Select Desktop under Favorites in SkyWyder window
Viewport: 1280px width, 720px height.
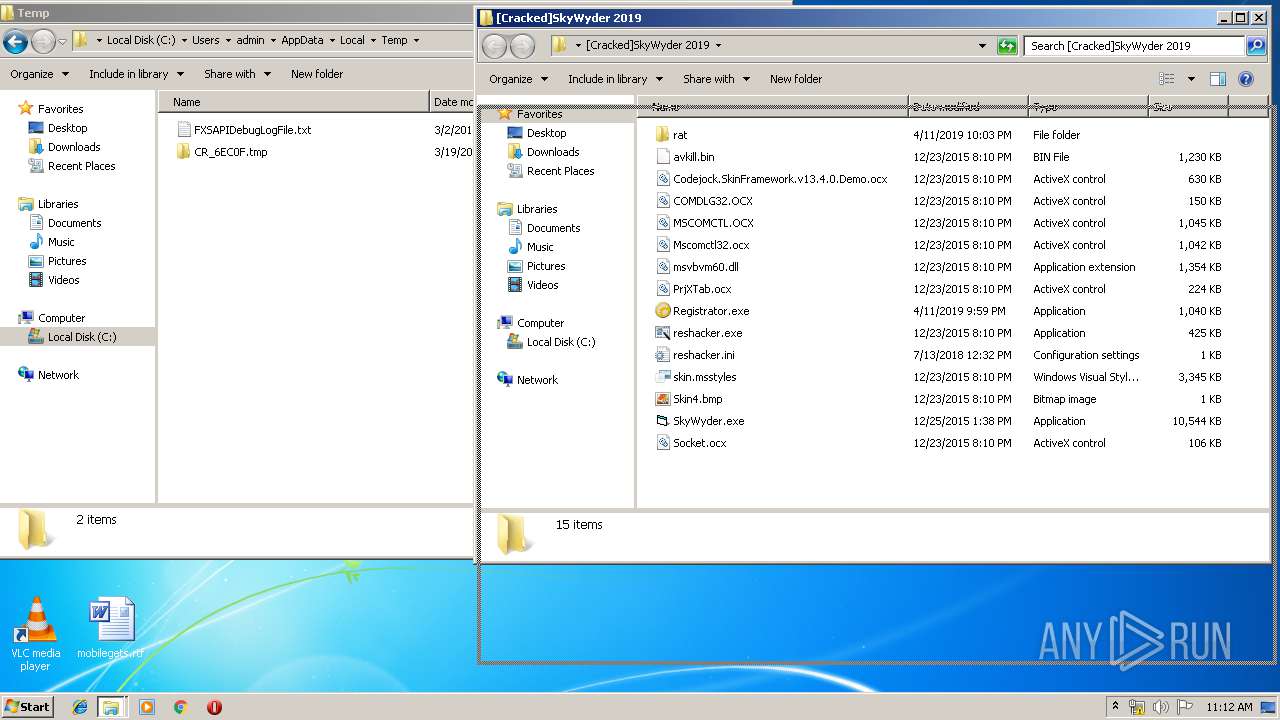(x=547, y=133)
